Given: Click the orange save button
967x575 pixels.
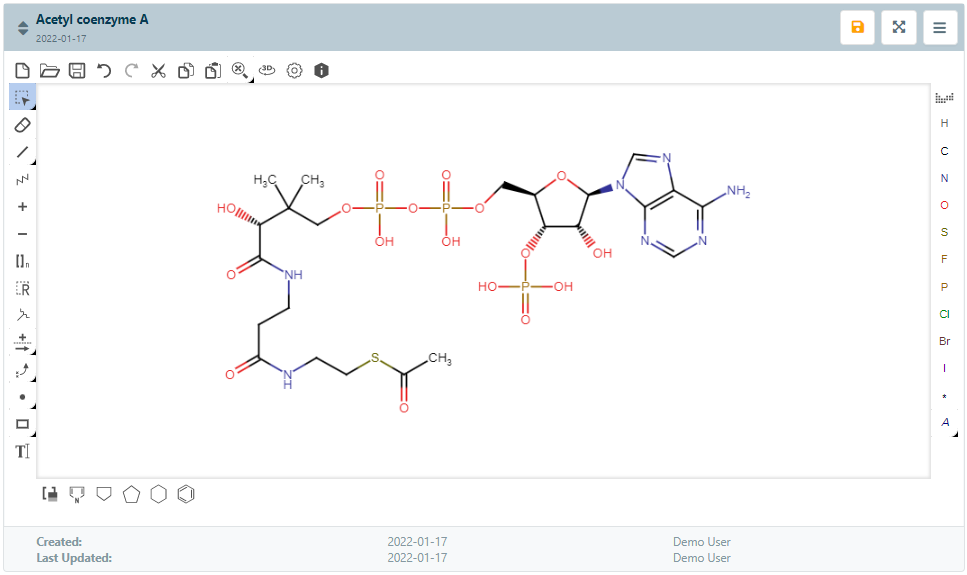Looking at the screenshot, I should (x=857, y=28).
